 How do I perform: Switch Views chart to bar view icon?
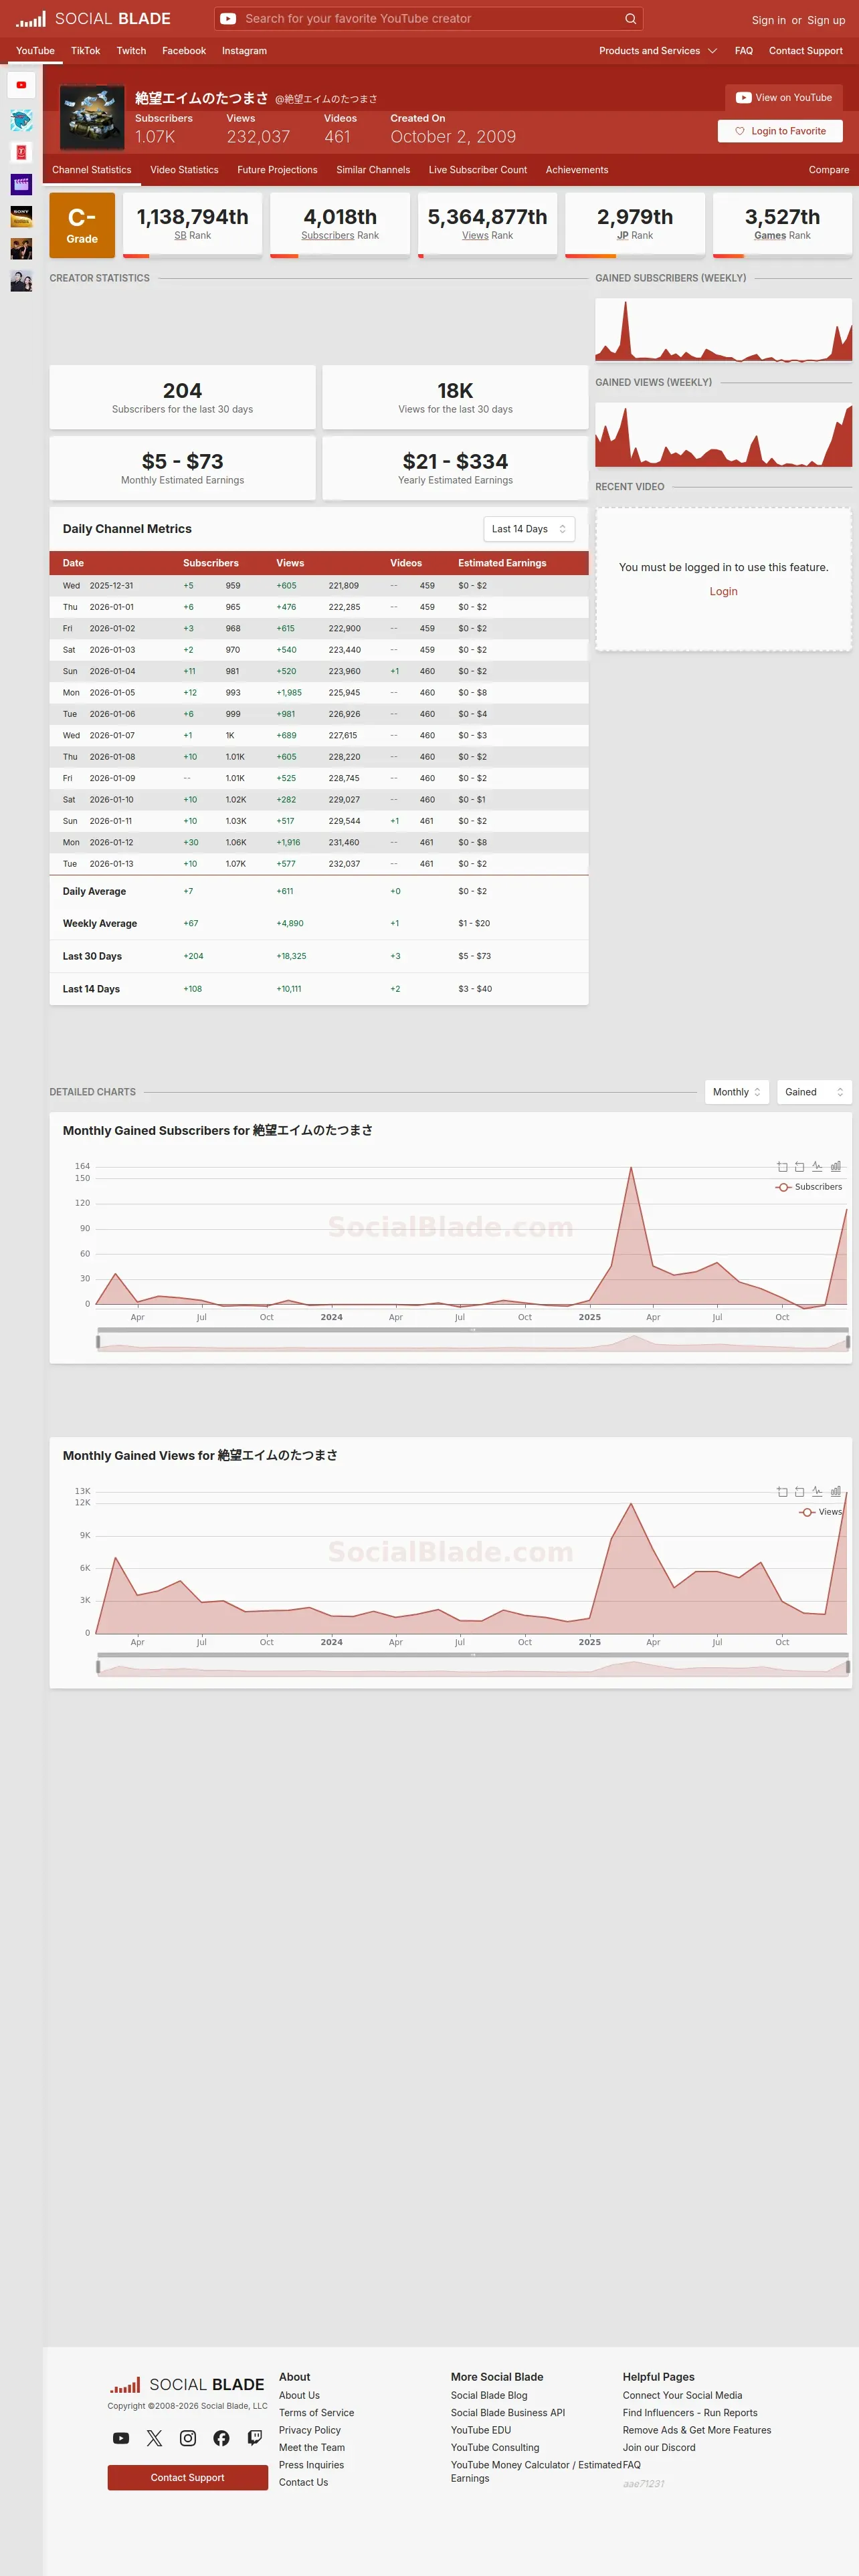click(x=836, y=1492)
